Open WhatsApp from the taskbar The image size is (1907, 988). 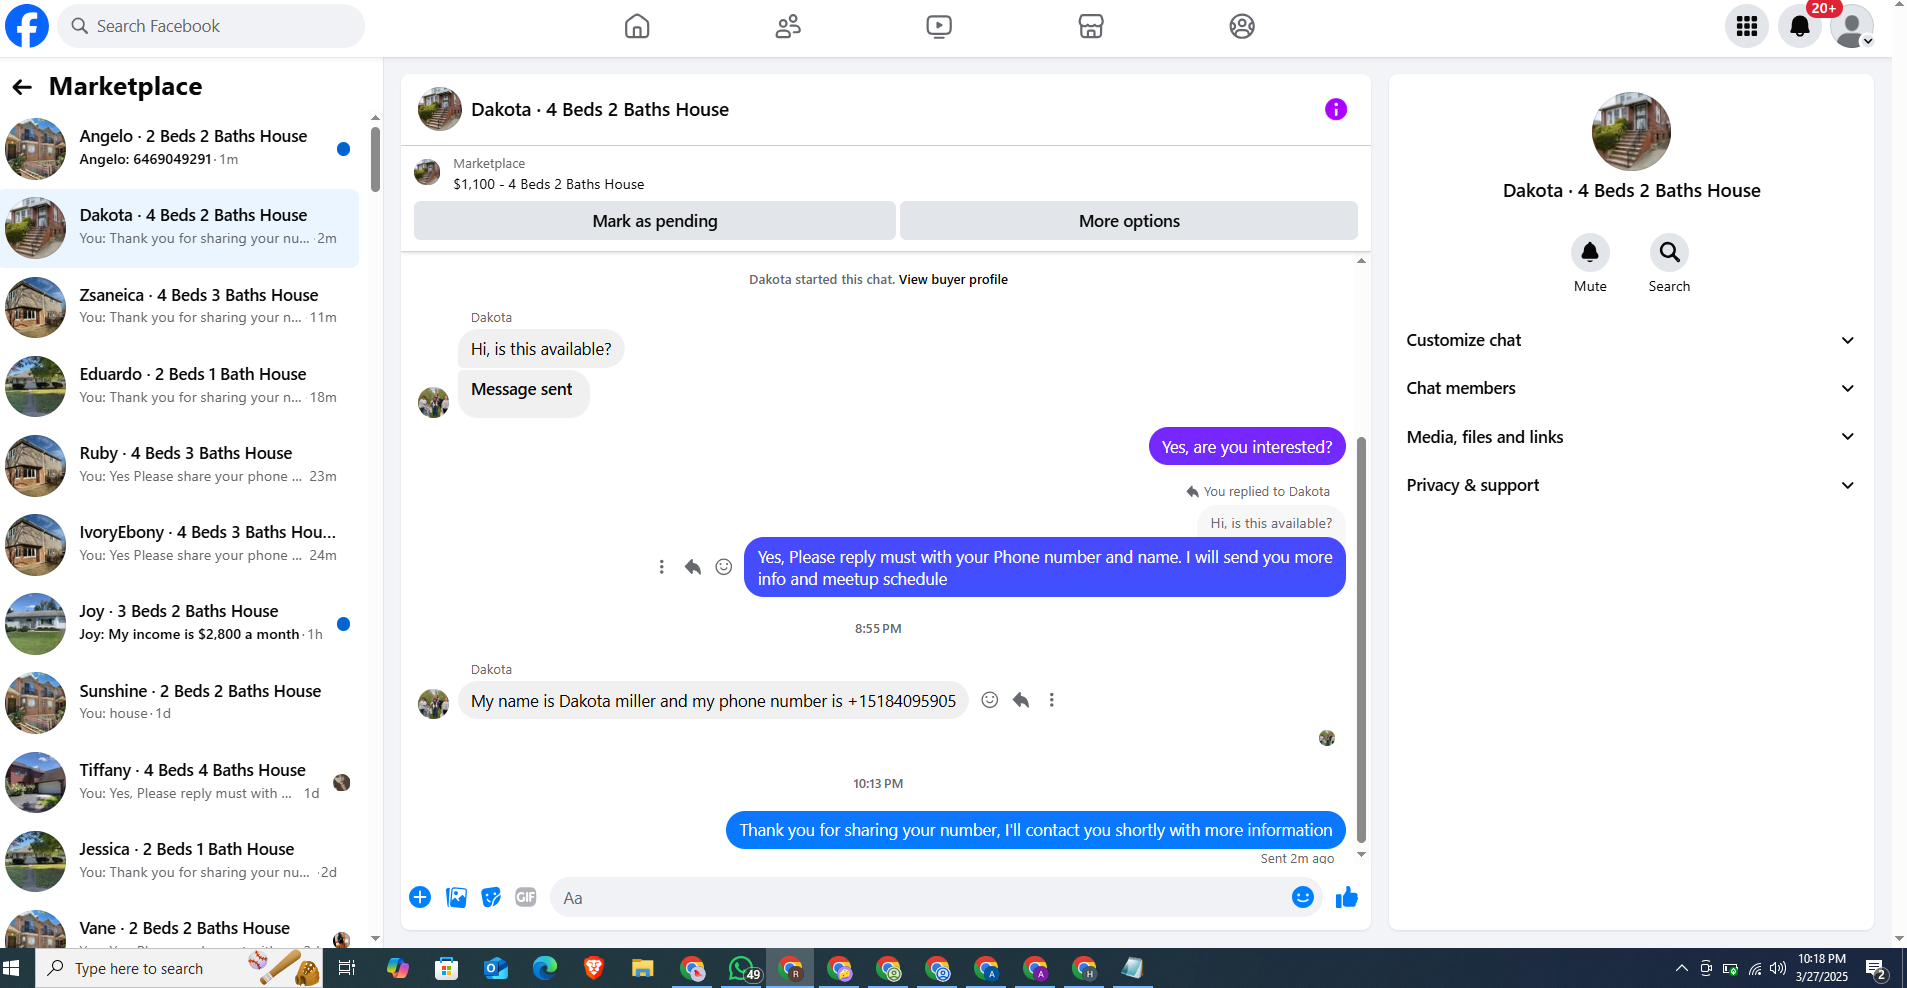742,968
